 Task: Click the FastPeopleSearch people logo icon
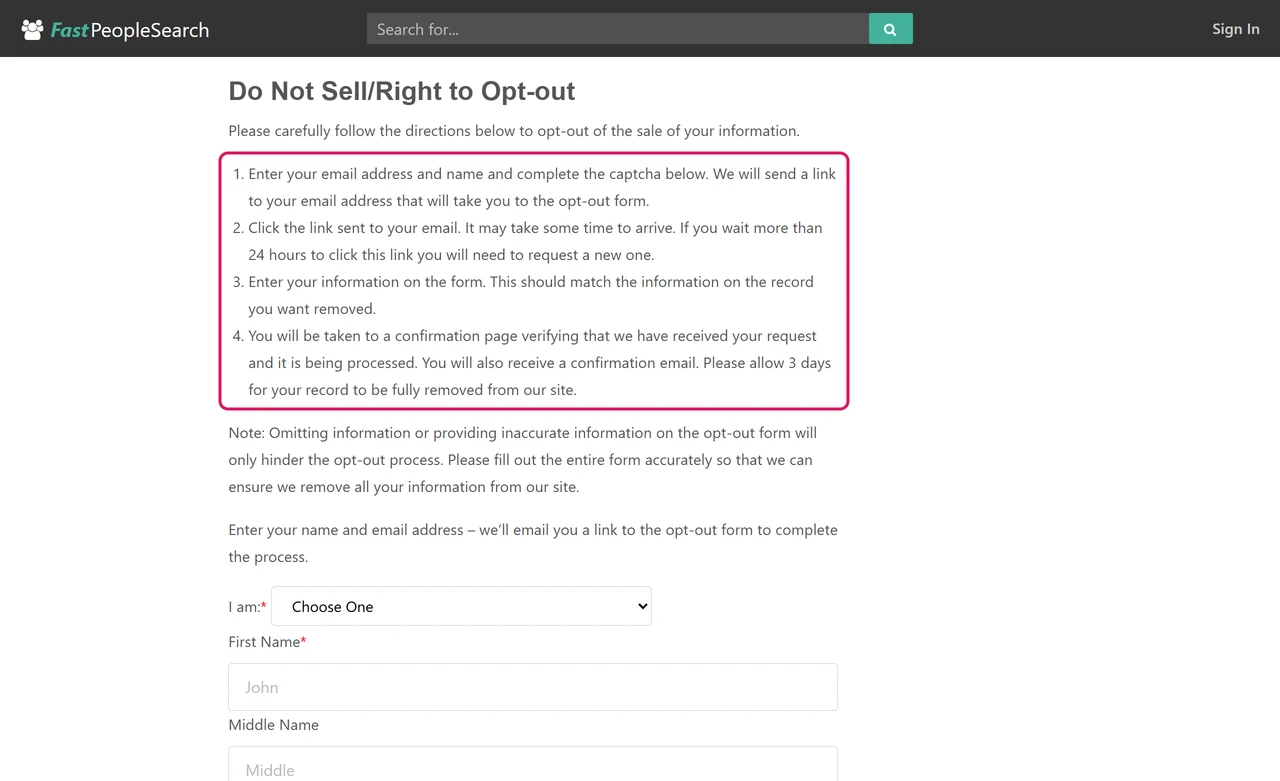[33, 29]
